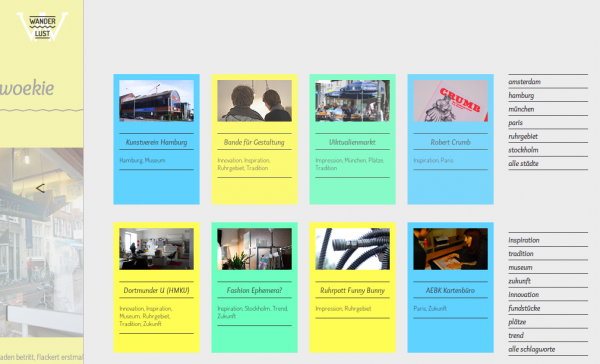The image size is (600, 364).
Task: Open AEBK Kartenbüro card title
Action: tap(450, 290)
